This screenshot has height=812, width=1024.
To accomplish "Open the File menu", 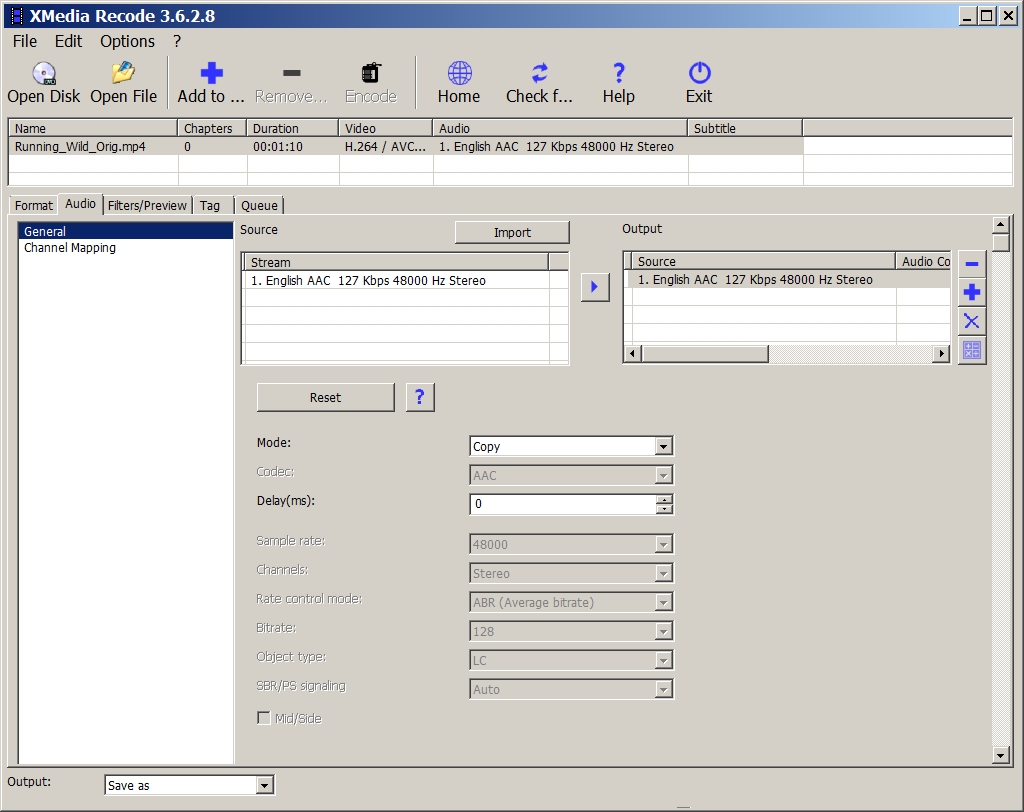I will tap(25, 41).
